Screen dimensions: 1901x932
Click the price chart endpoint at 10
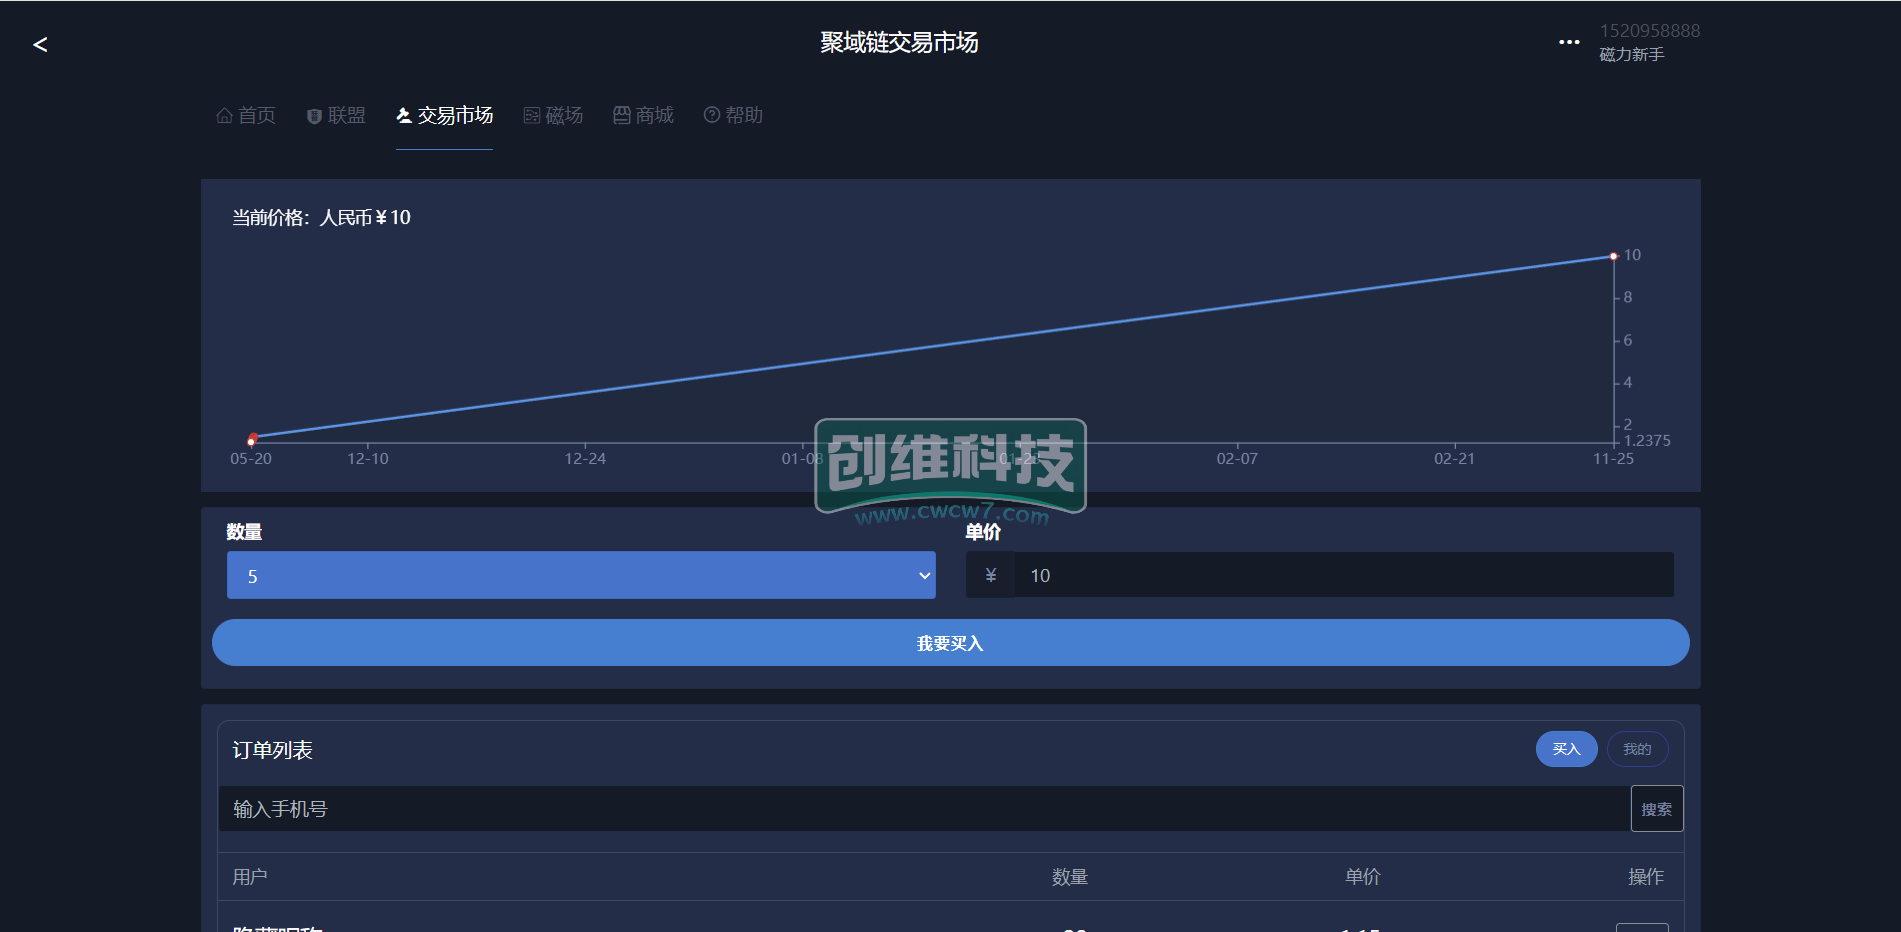1613,257
